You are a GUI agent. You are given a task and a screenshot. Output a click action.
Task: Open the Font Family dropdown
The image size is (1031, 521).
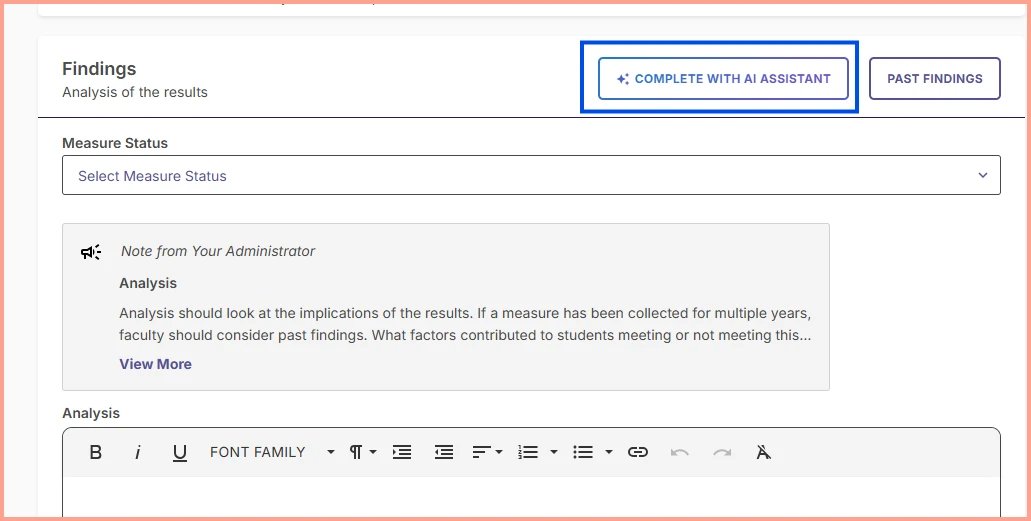272,452
